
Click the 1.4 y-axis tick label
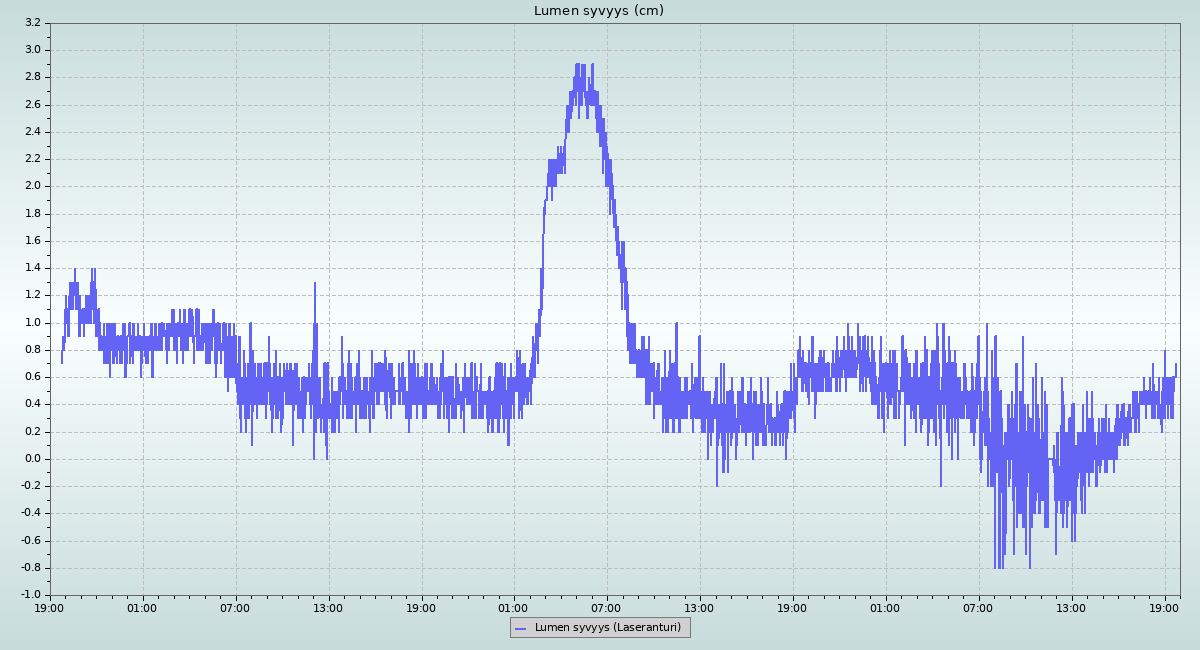[x=32, y=268]
